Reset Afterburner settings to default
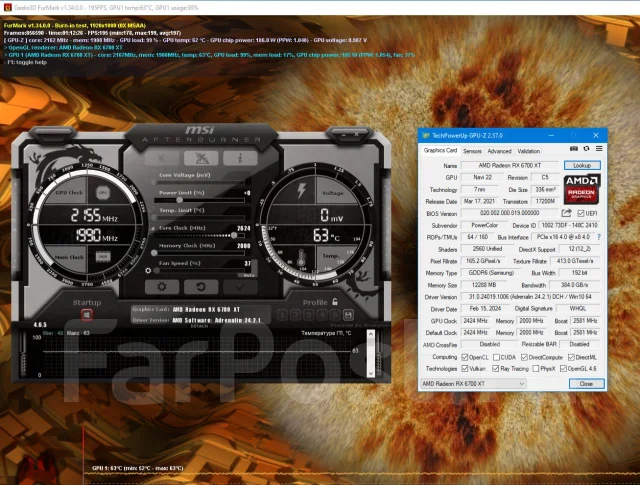This screenshot has height=485, width=640. [x=201, y=287]
